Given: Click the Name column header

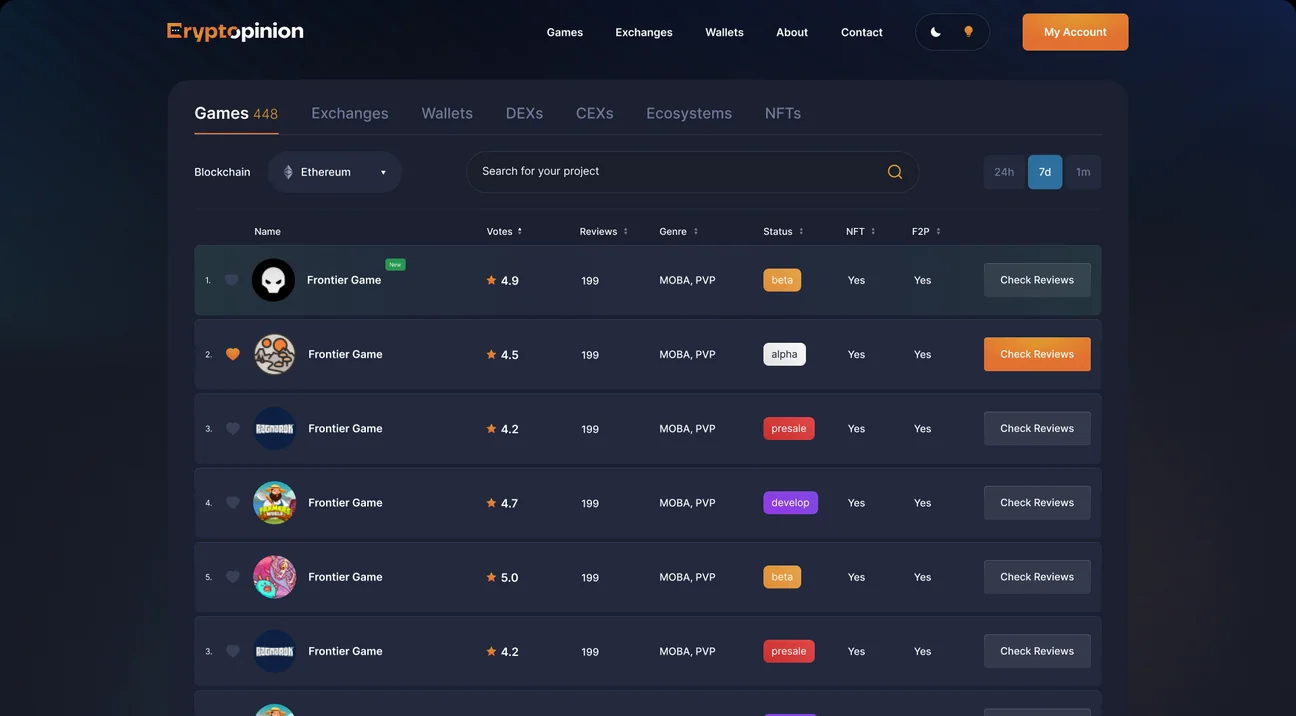Looking at the screenshot, I should click(x=267, y=231).
